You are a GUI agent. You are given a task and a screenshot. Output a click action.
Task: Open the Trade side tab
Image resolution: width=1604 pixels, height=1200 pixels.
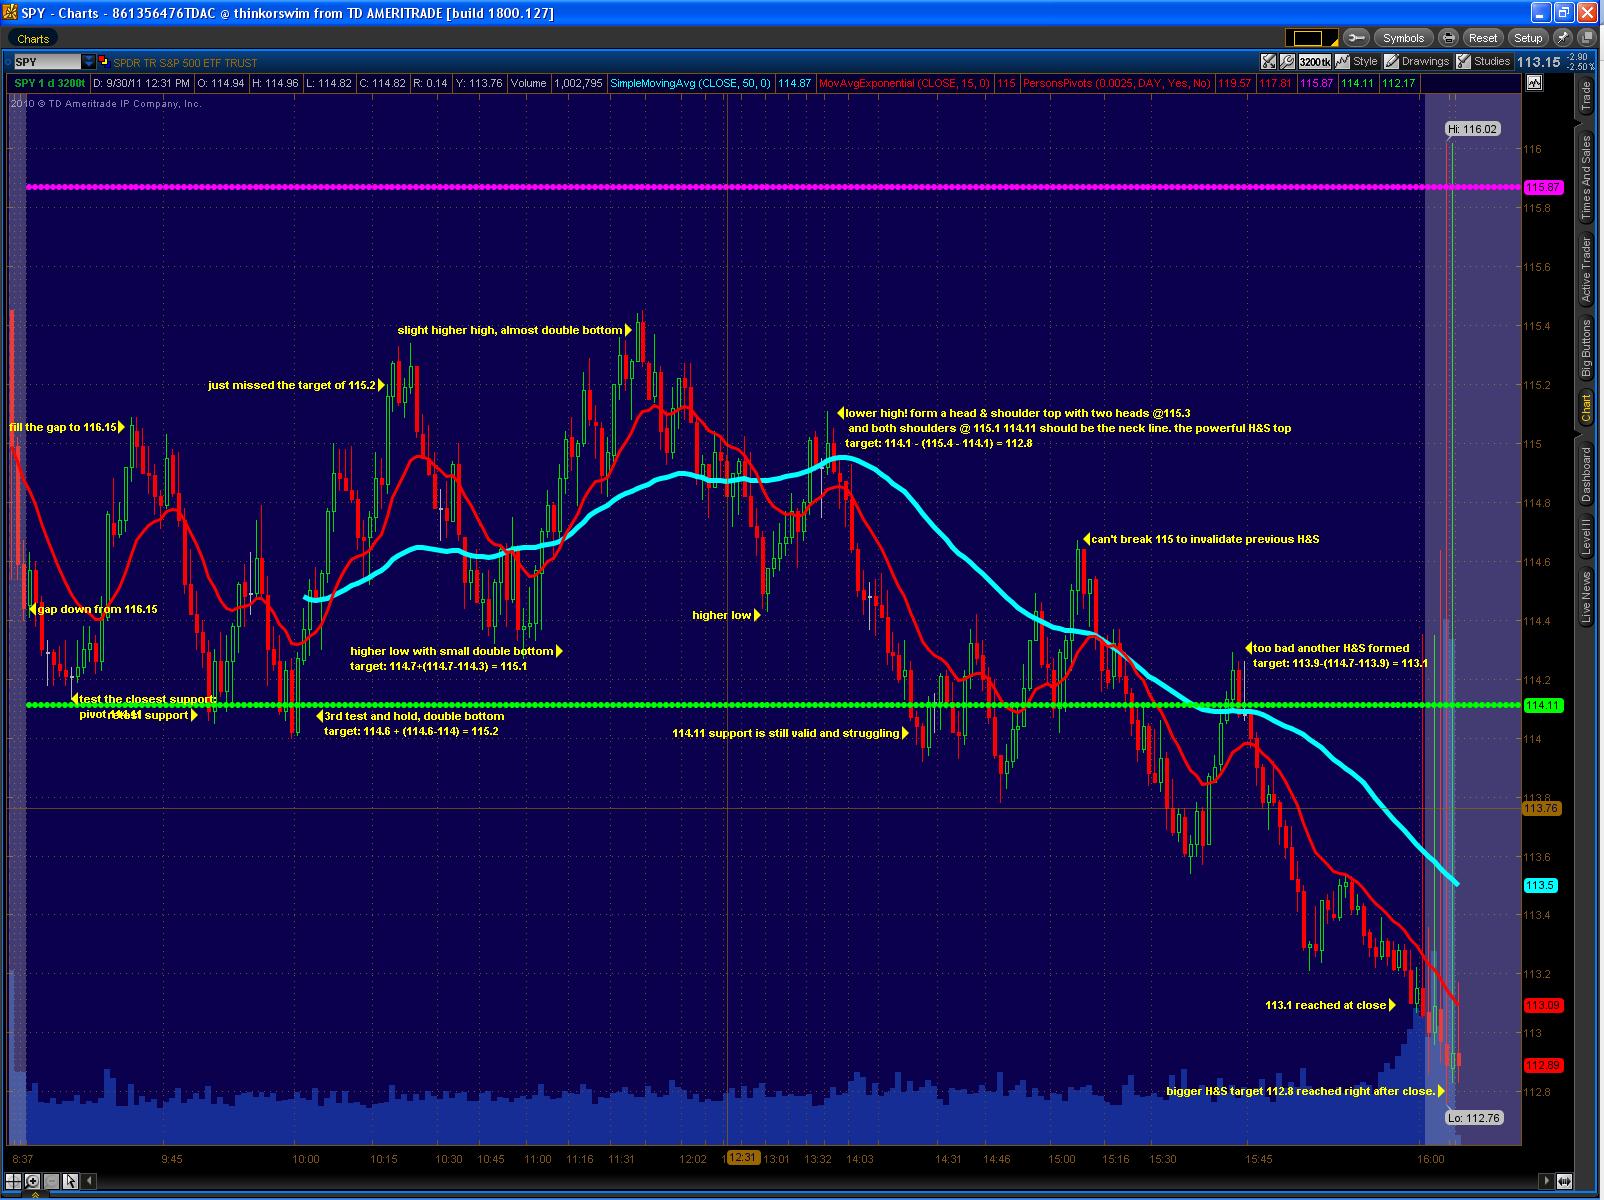coord(1585,98)
